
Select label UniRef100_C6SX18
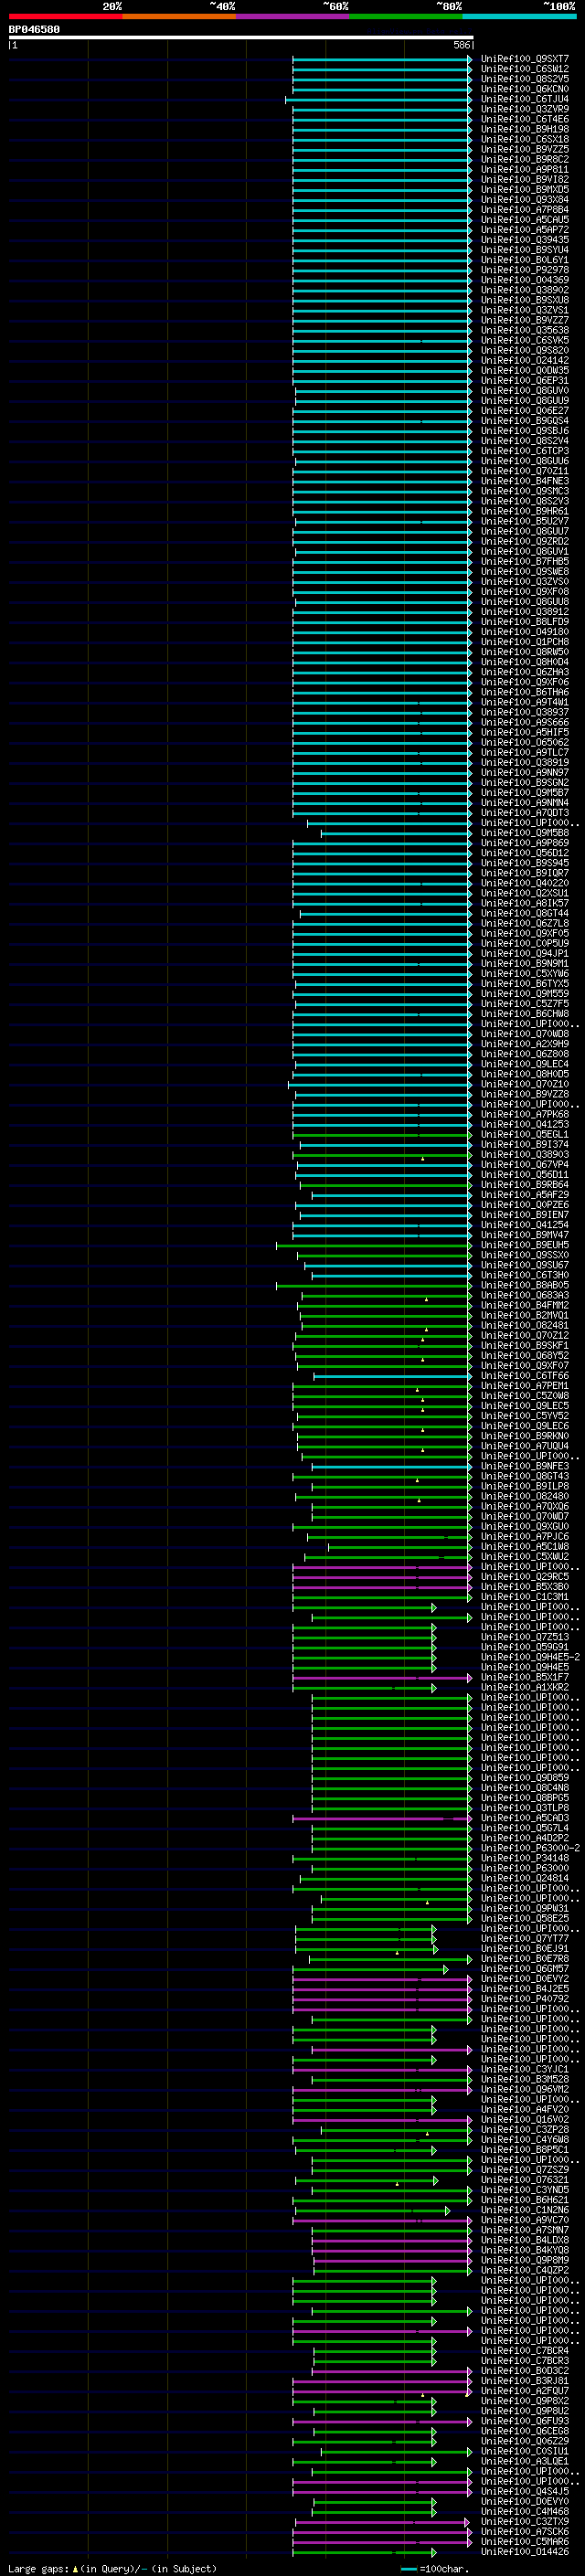click(x=525, y=139)
